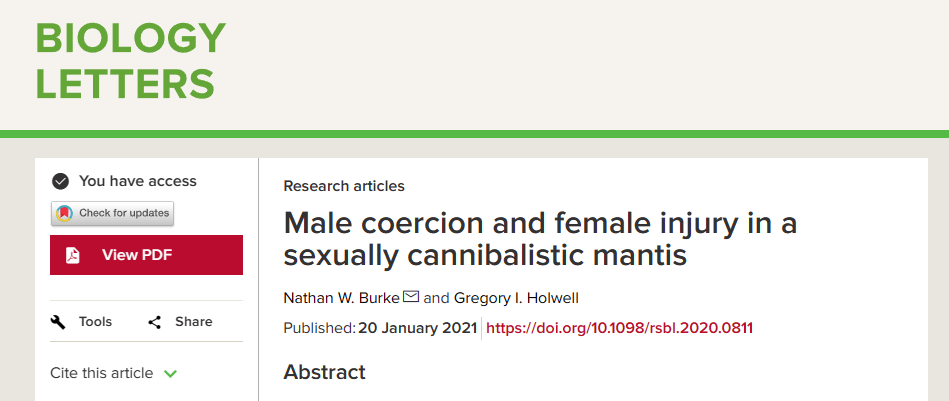Click the article title about sexually cannibalistic mantis

[x=540, y=238]
